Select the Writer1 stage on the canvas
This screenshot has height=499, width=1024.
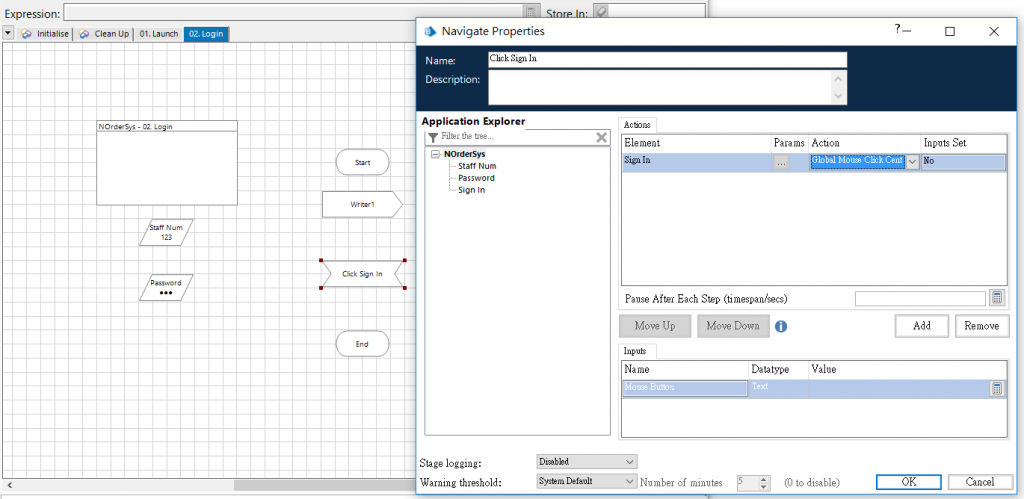[x=362, y=204]
